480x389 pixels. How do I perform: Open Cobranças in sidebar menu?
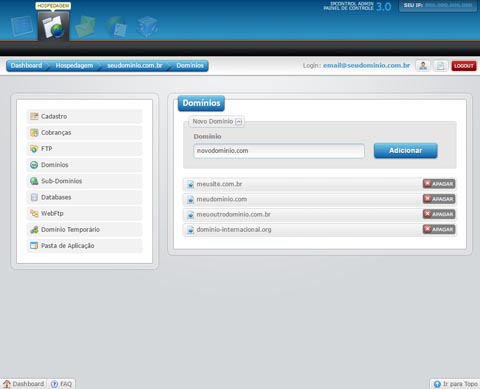tap(84, 133)
